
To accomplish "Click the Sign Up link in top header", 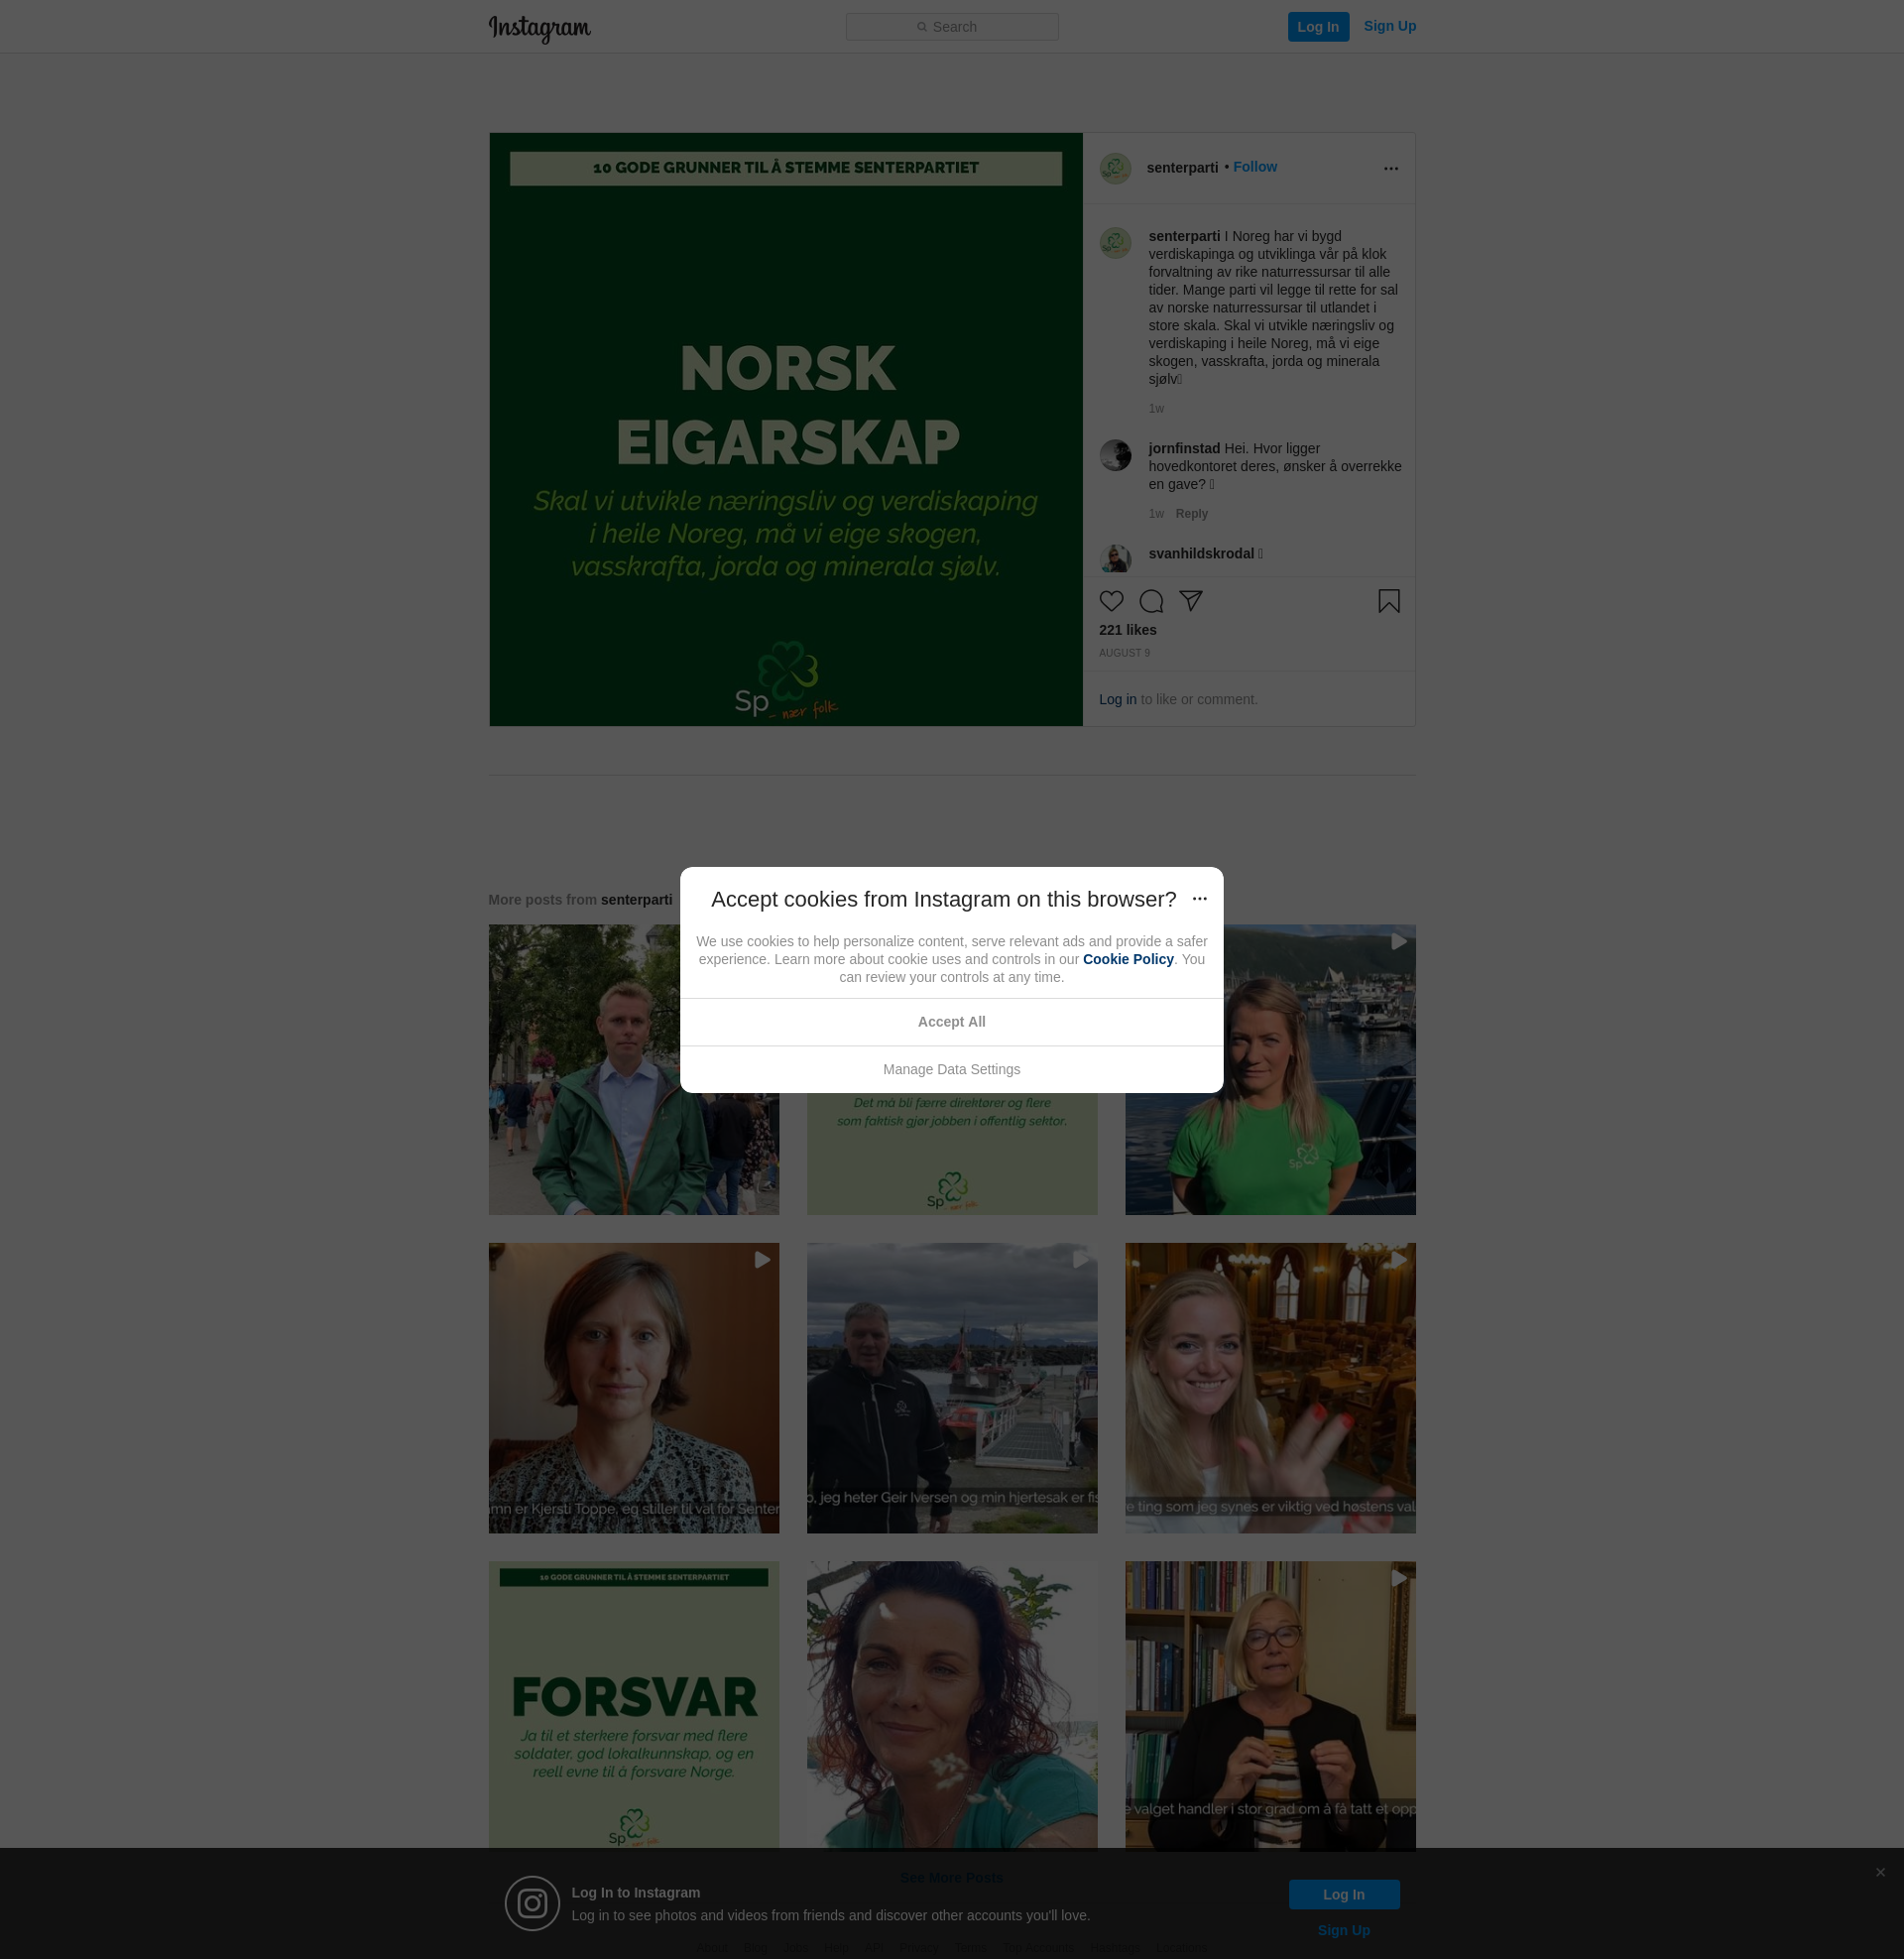I will (1389, 26).
